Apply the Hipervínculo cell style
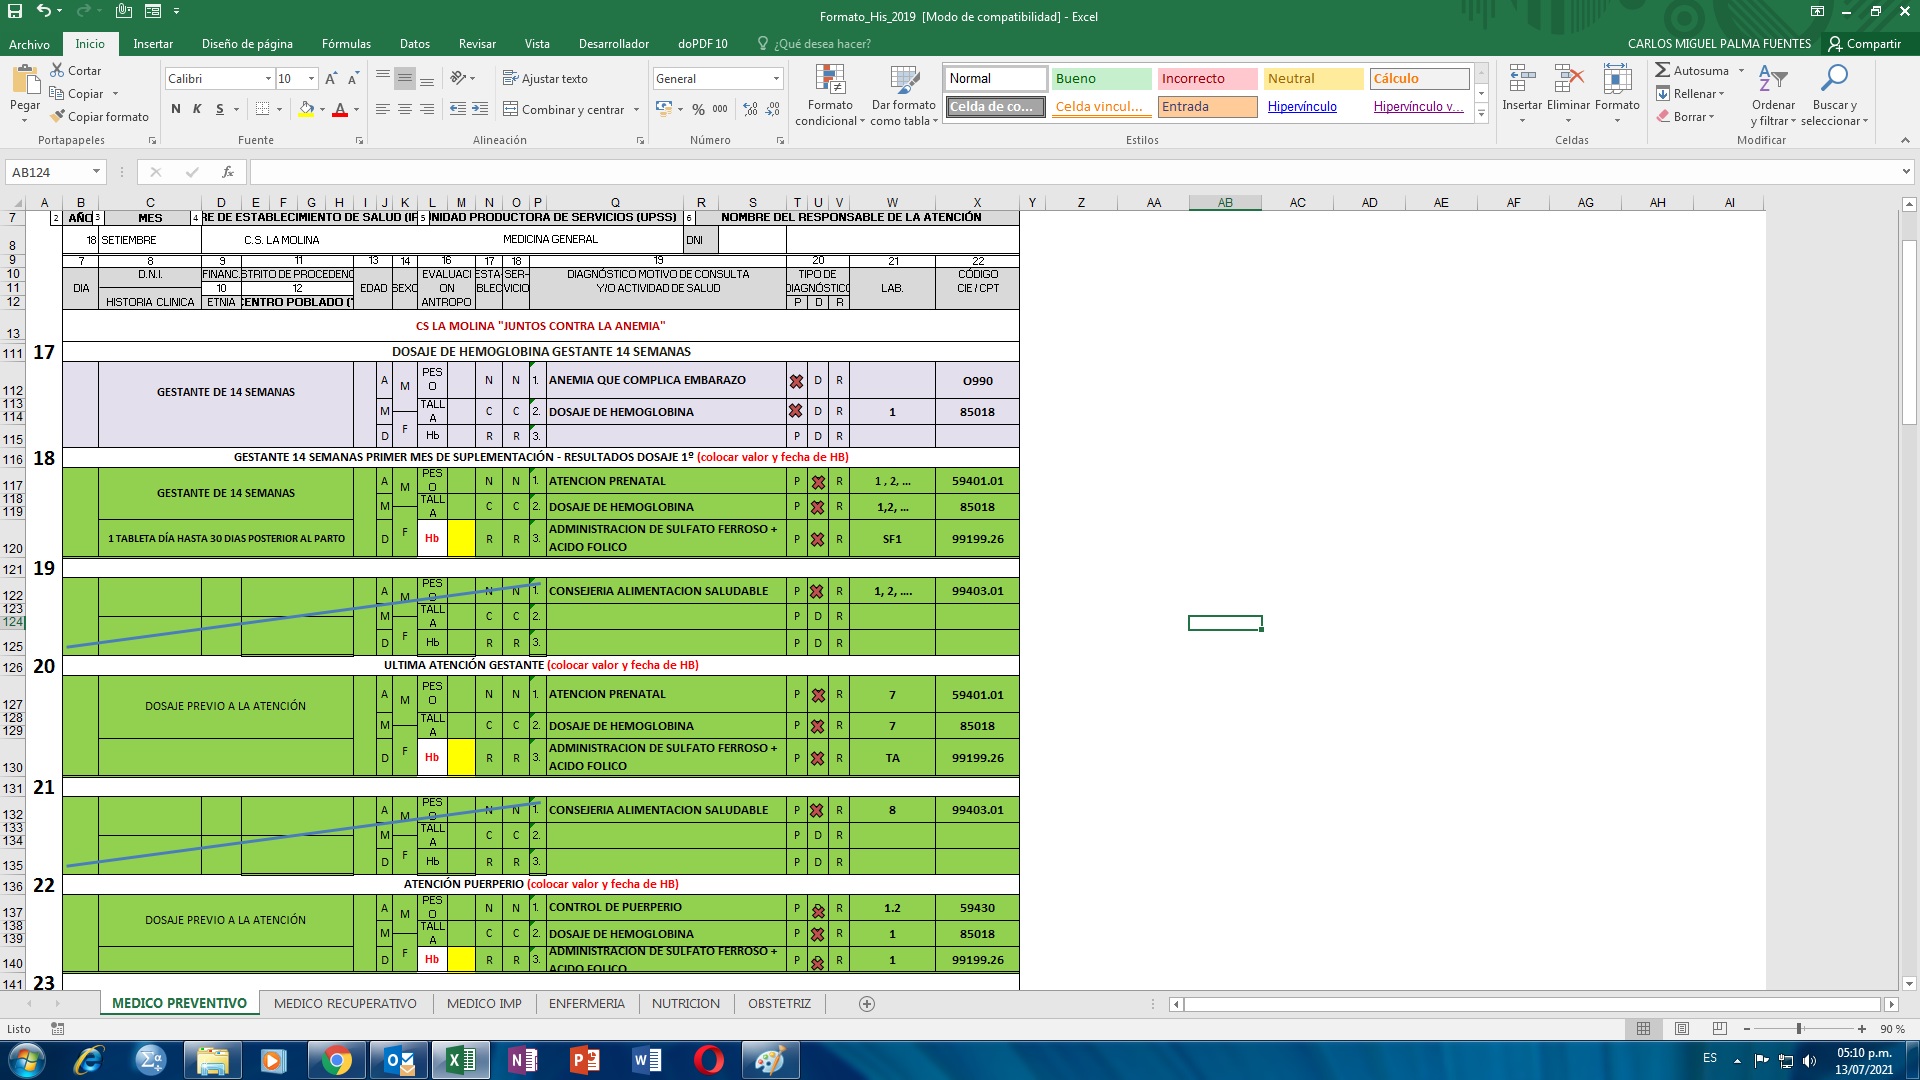 [1302, 106]
